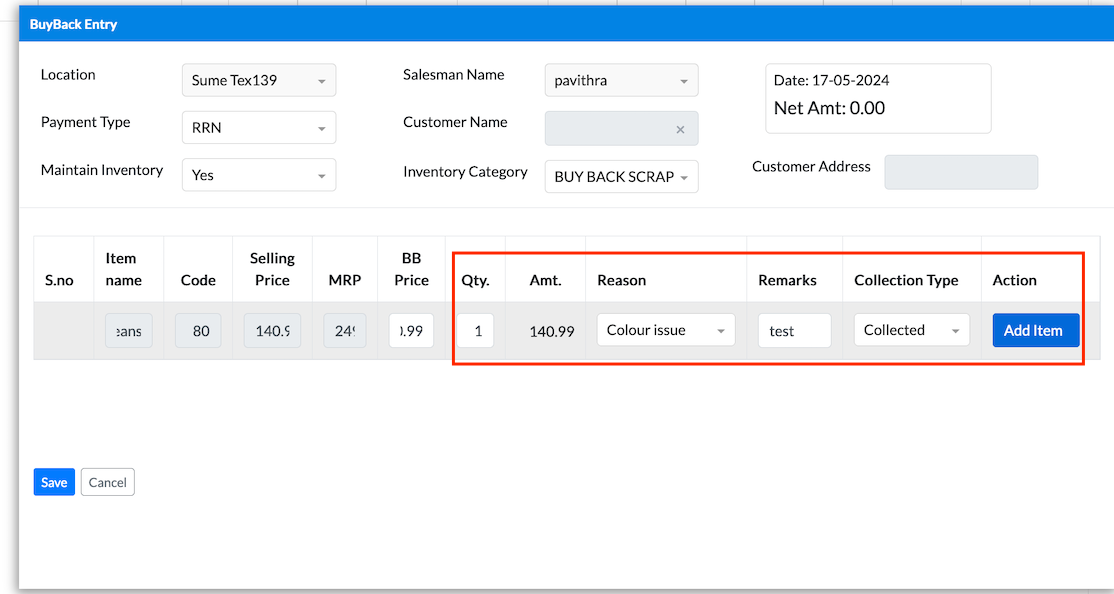This screenshot has height=594, width=1114.
Task: Expand the Payment Type dropdown
Action: tap(259, 128)
